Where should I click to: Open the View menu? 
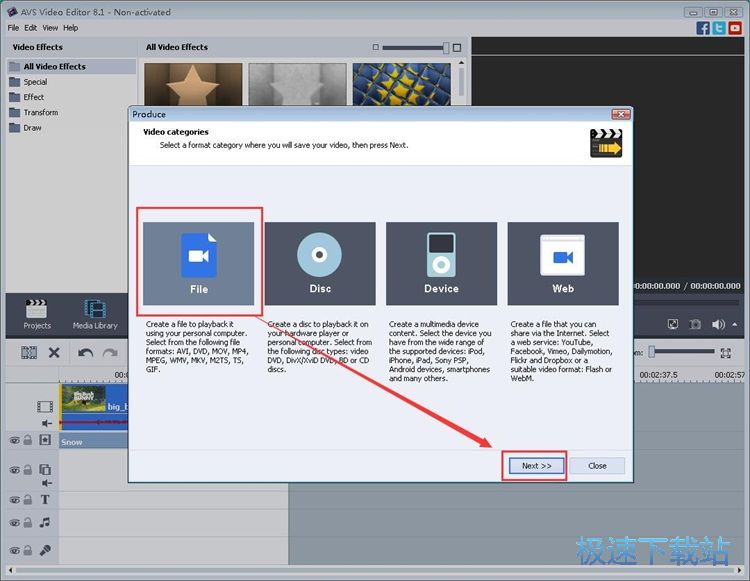(50, 28)
